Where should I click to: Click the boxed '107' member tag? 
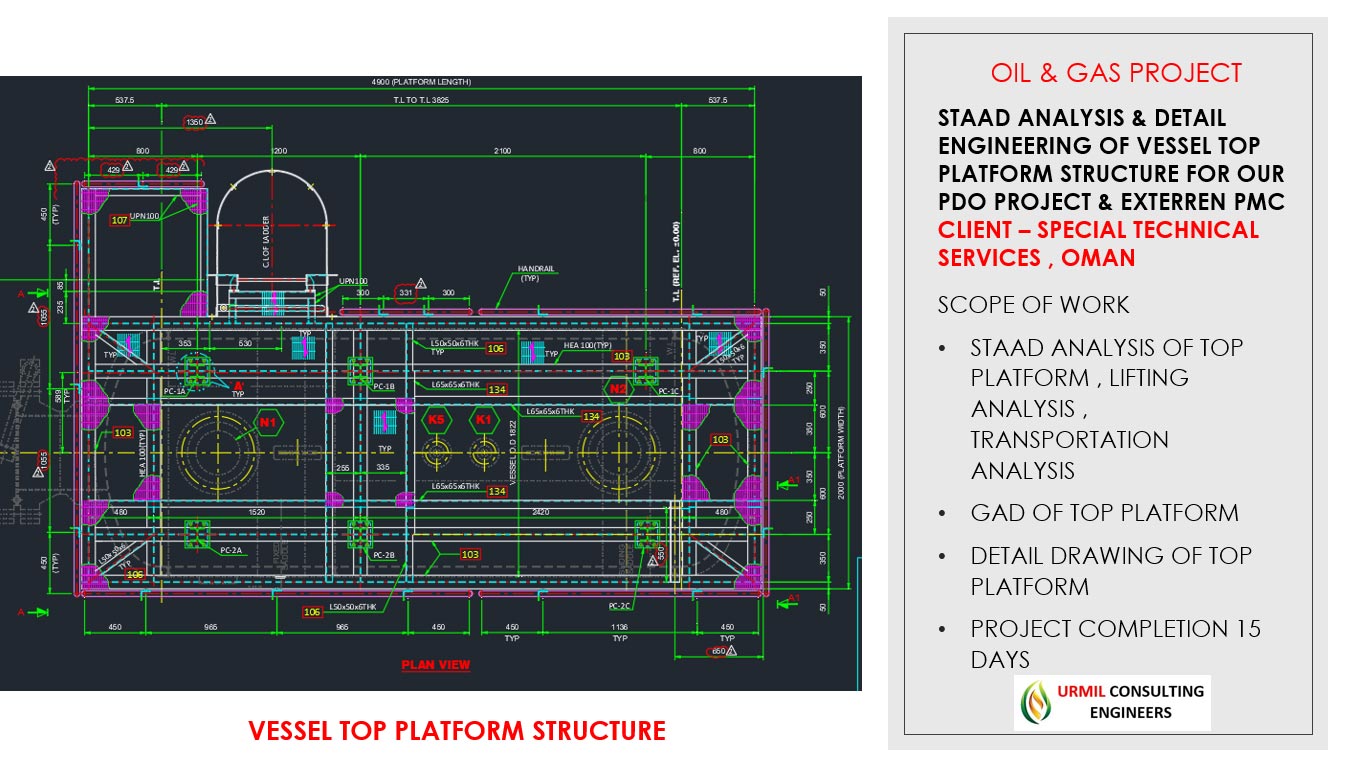tap(119, 219)
